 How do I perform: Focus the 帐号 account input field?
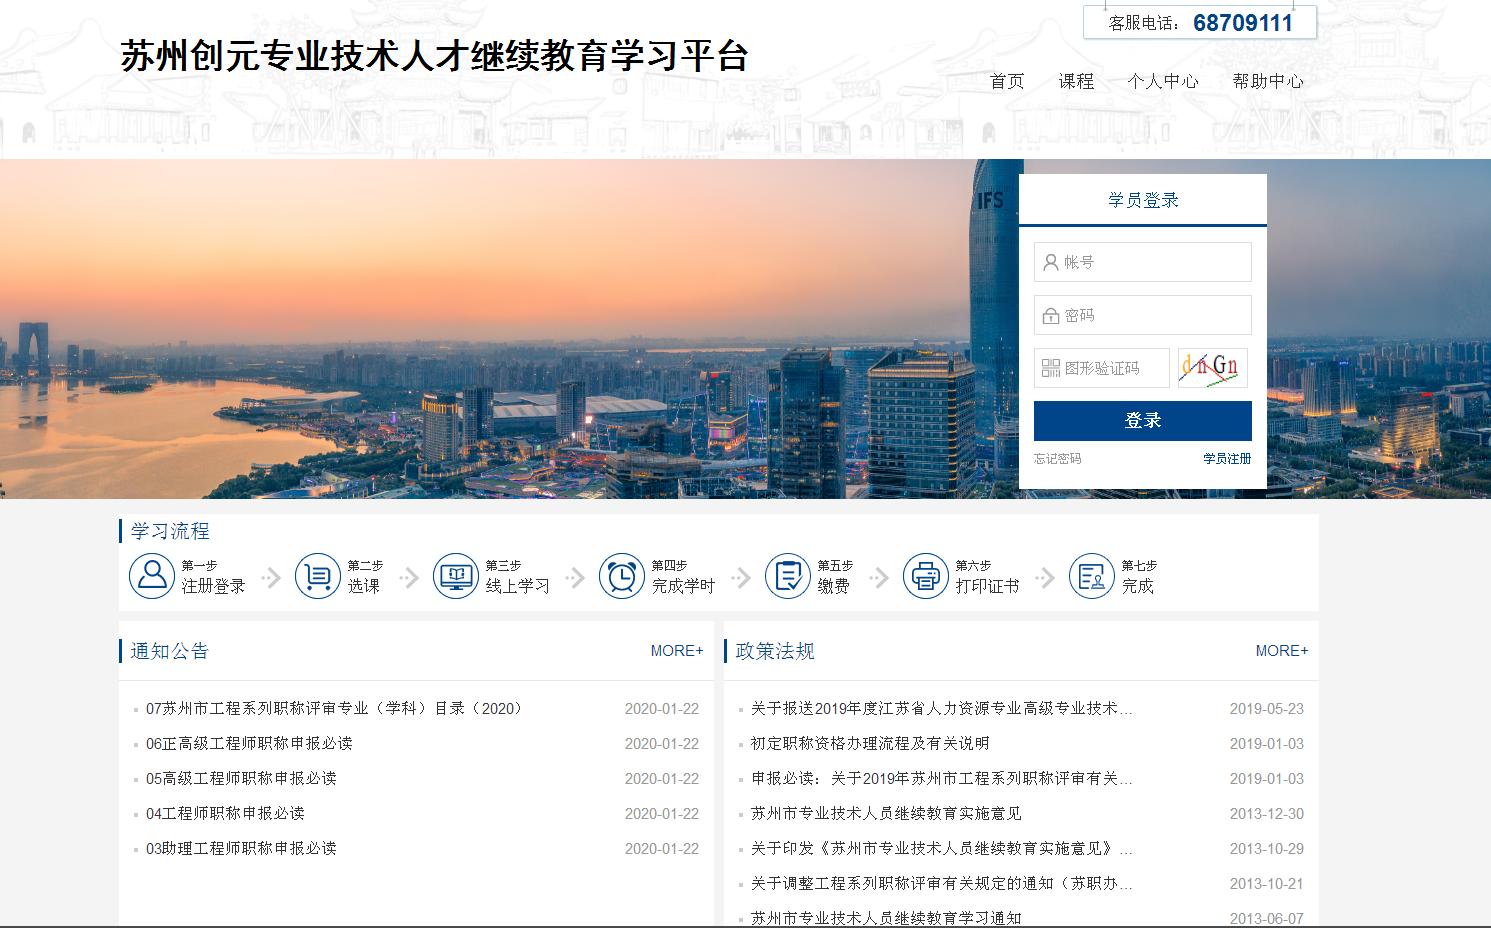pos(1143,262)
